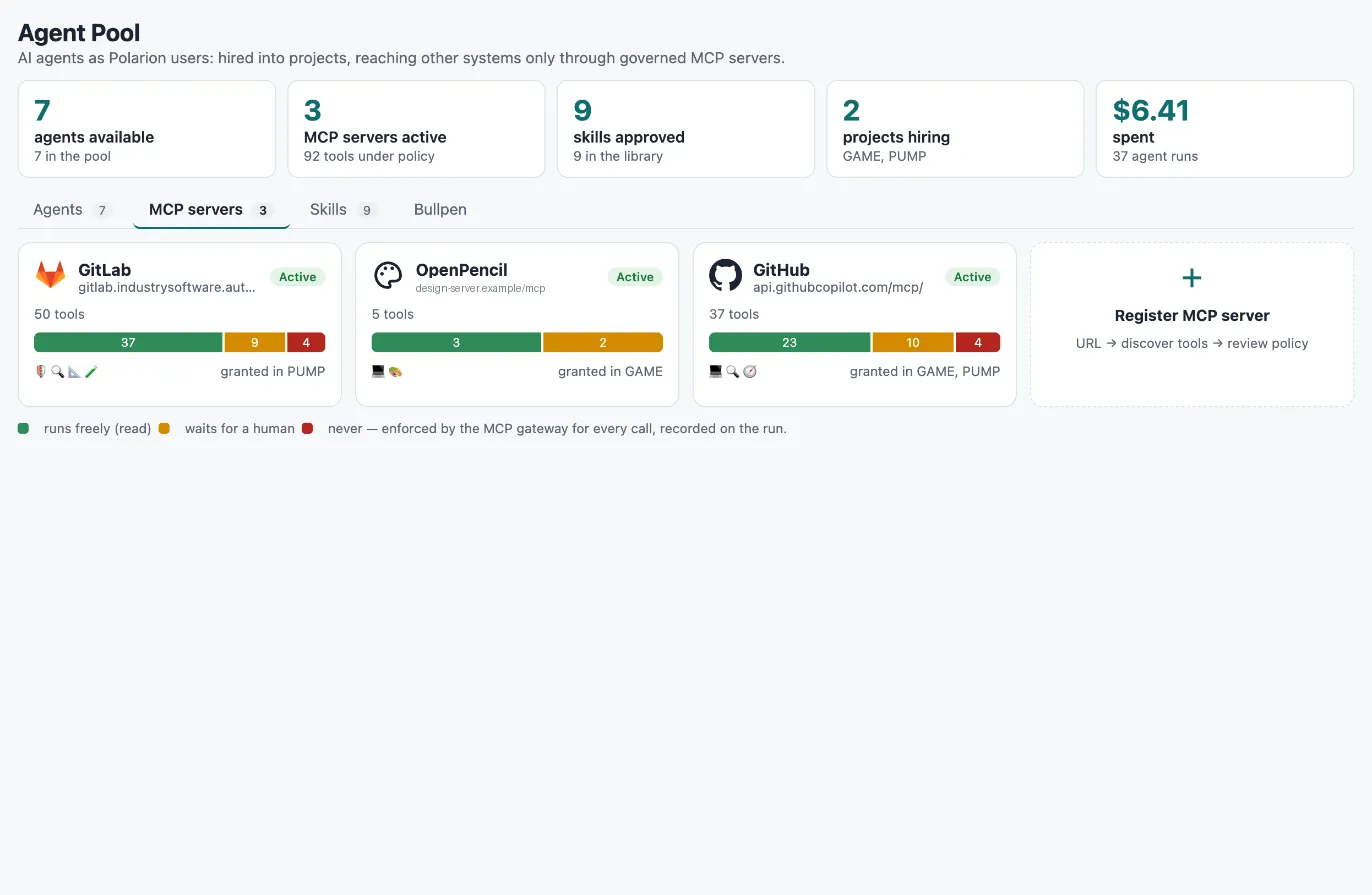This screenshot has height=895, width=1372.
Task: Click the Active badge on GitLab card
Action: click(x=297, y=277)
